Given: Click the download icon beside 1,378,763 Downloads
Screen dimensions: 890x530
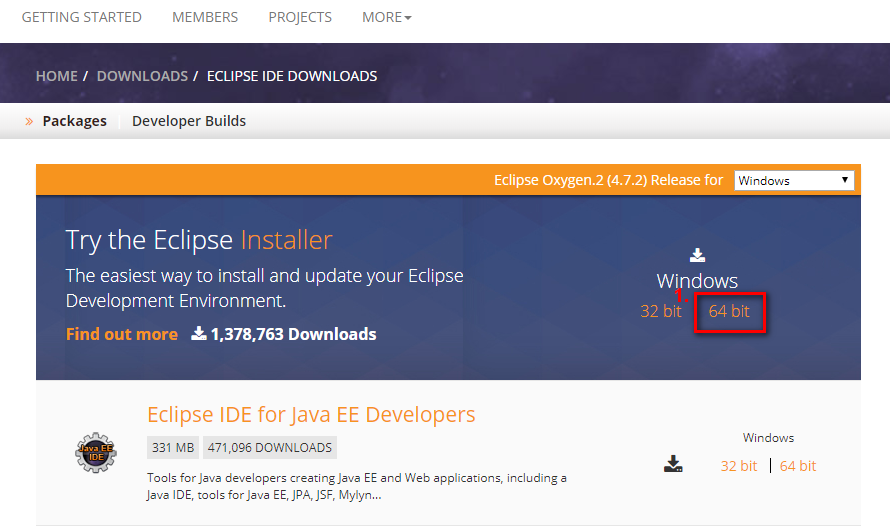Looking at the screenshot, I should coord(199,333).
